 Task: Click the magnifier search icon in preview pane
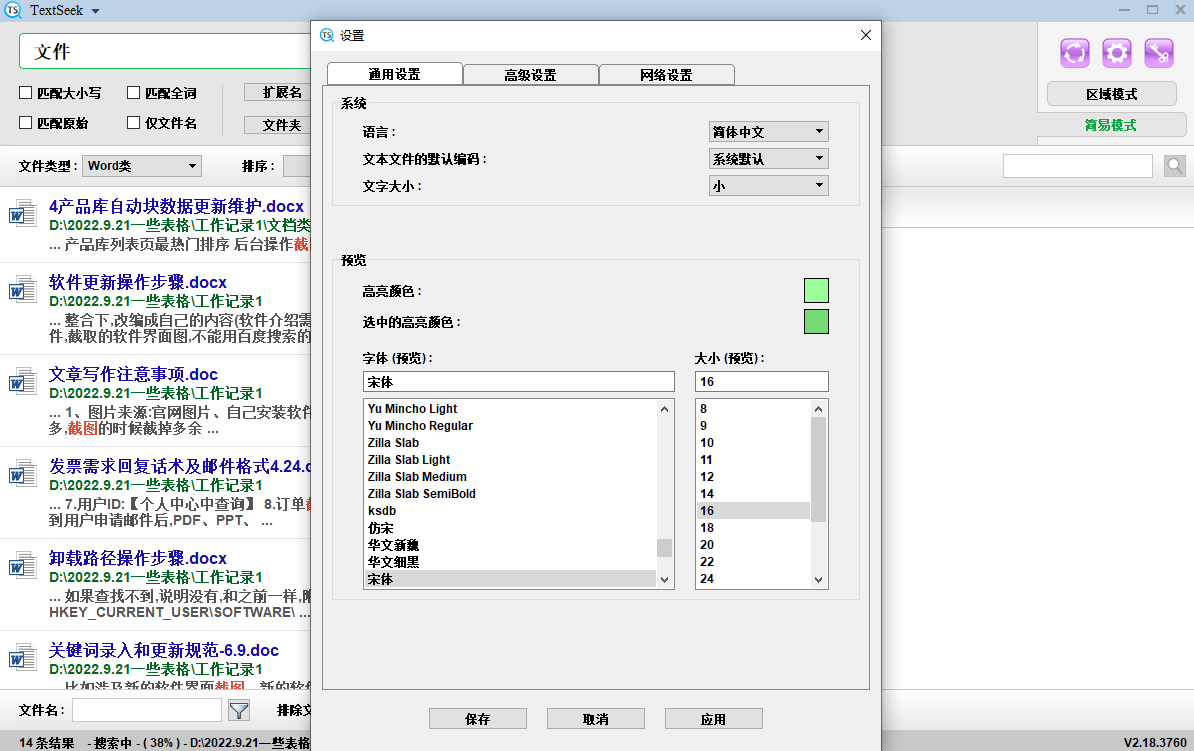pyautogui.click(x=1175, y=166)
